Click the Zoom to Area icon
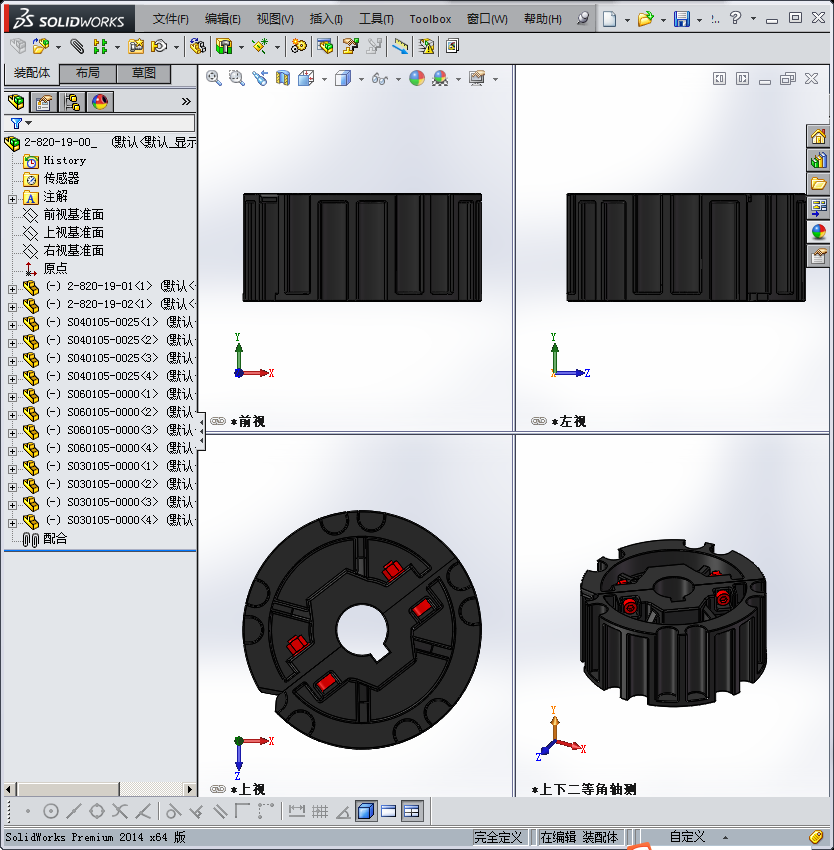The width and height of the screenshot is (834, 850). pyautogui.click(x=236, y=78)
